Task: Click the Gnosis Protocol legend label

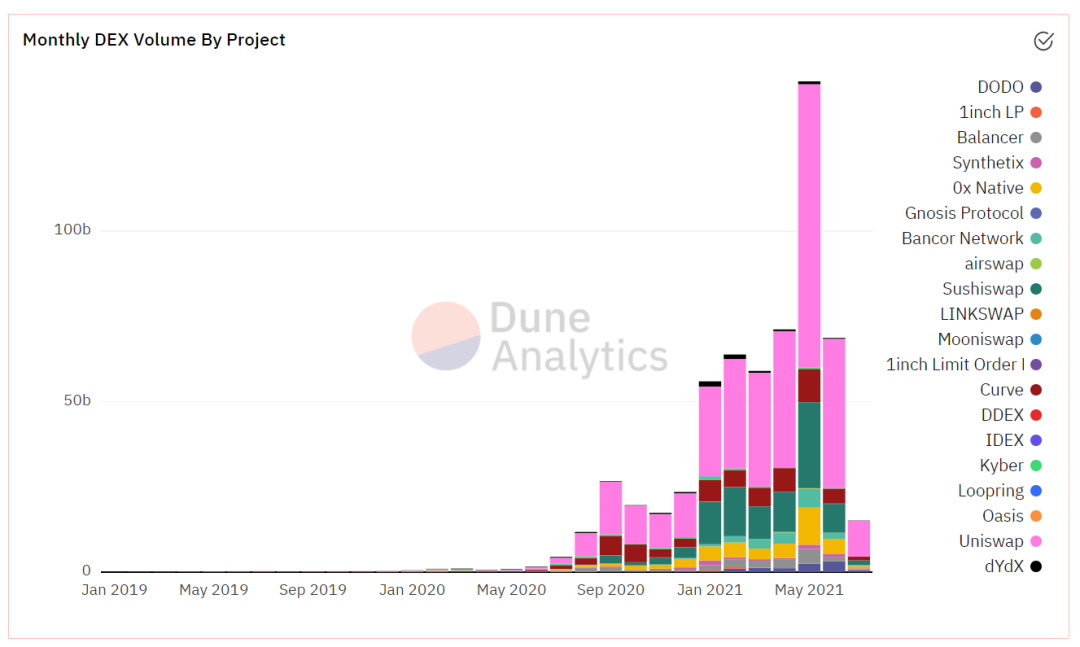Action: pos(964,214)
